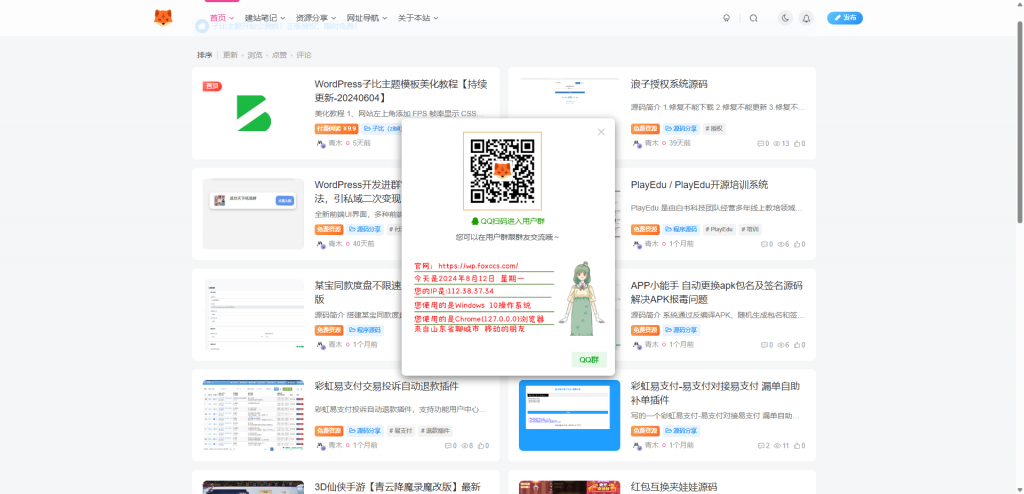Sort posts by 评论
The image size is (1024, 494).
[x=304, y=55]
